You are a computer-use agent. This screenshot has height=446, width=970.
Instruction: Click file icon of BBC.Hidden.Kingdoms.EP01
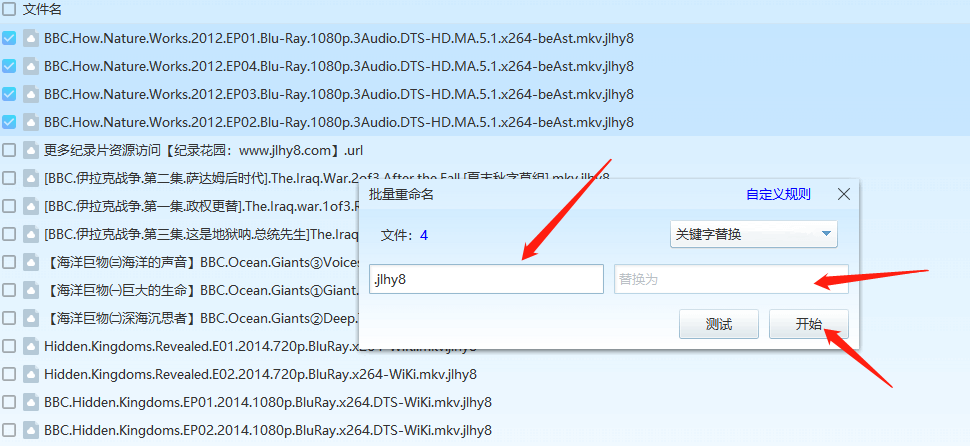click(x=31, y=403)
